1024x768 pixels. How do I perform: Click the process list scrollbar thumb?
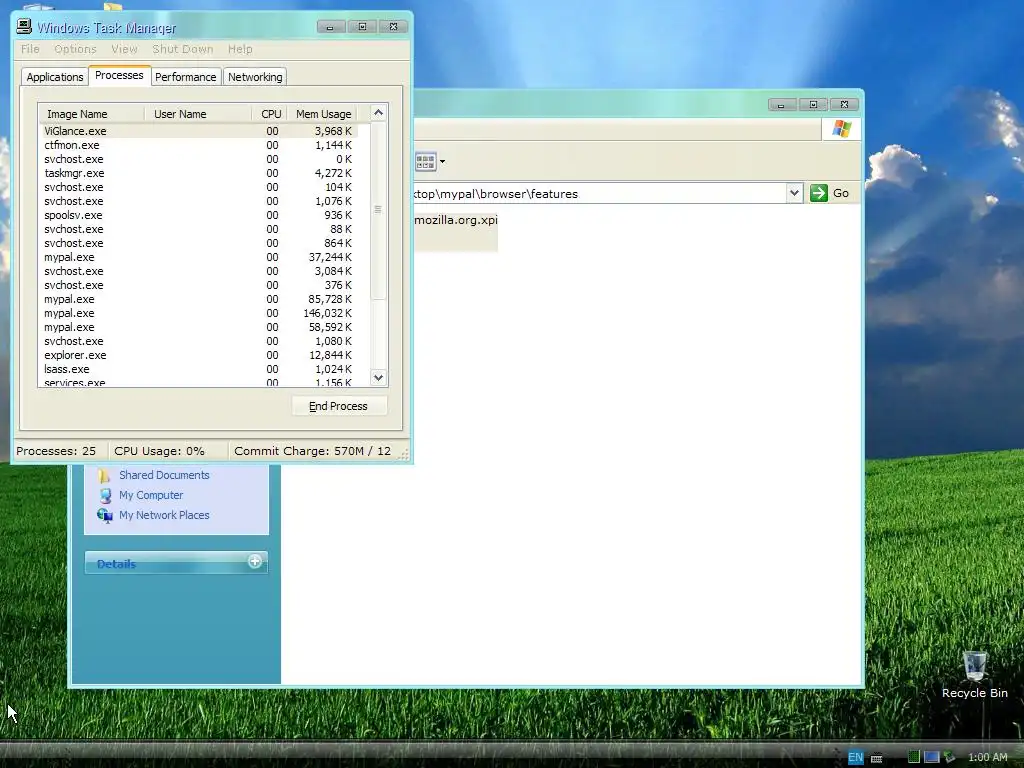(378, 210)
